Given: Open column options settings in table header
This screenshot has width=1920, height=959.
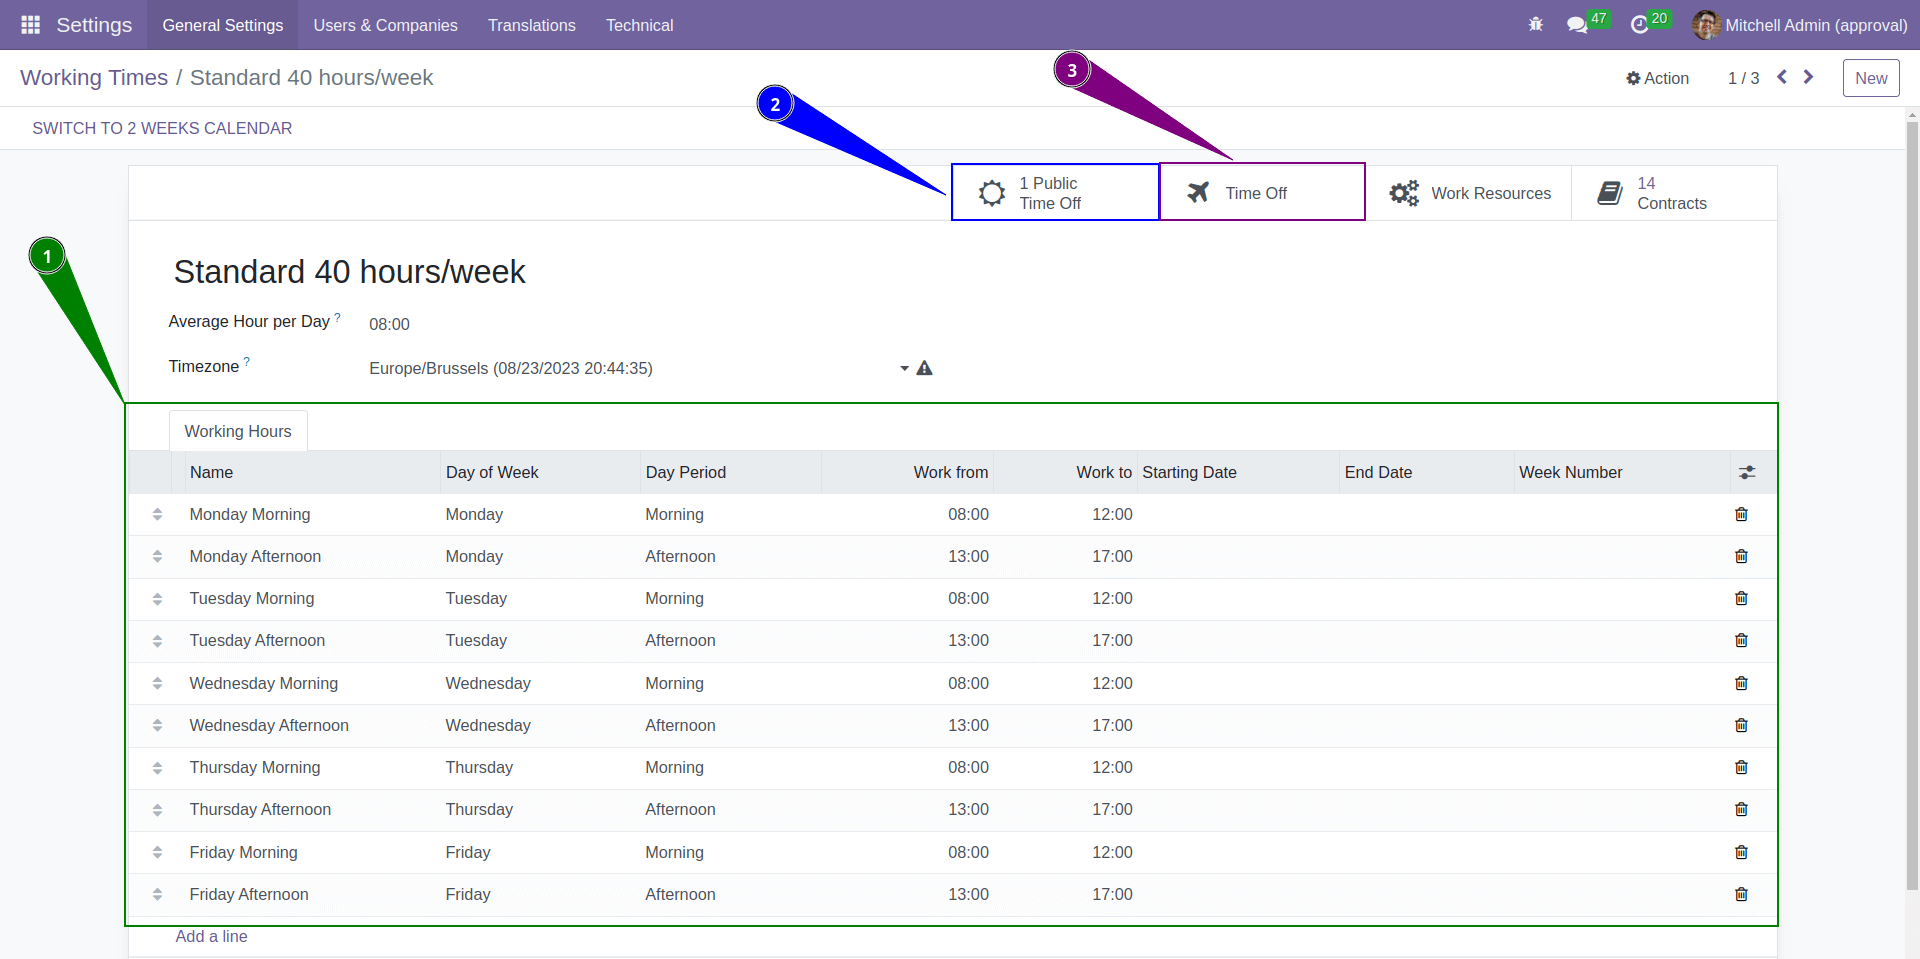Looking at the screenshot, I should coord(1747,472).
